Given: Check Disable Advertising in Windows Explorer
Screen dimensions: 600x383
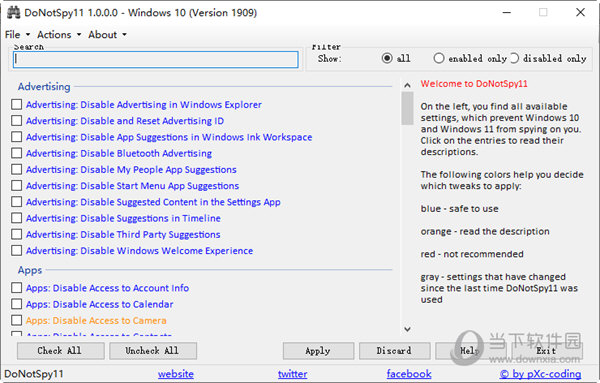Looking at the screenshot, I should (16, 104).
